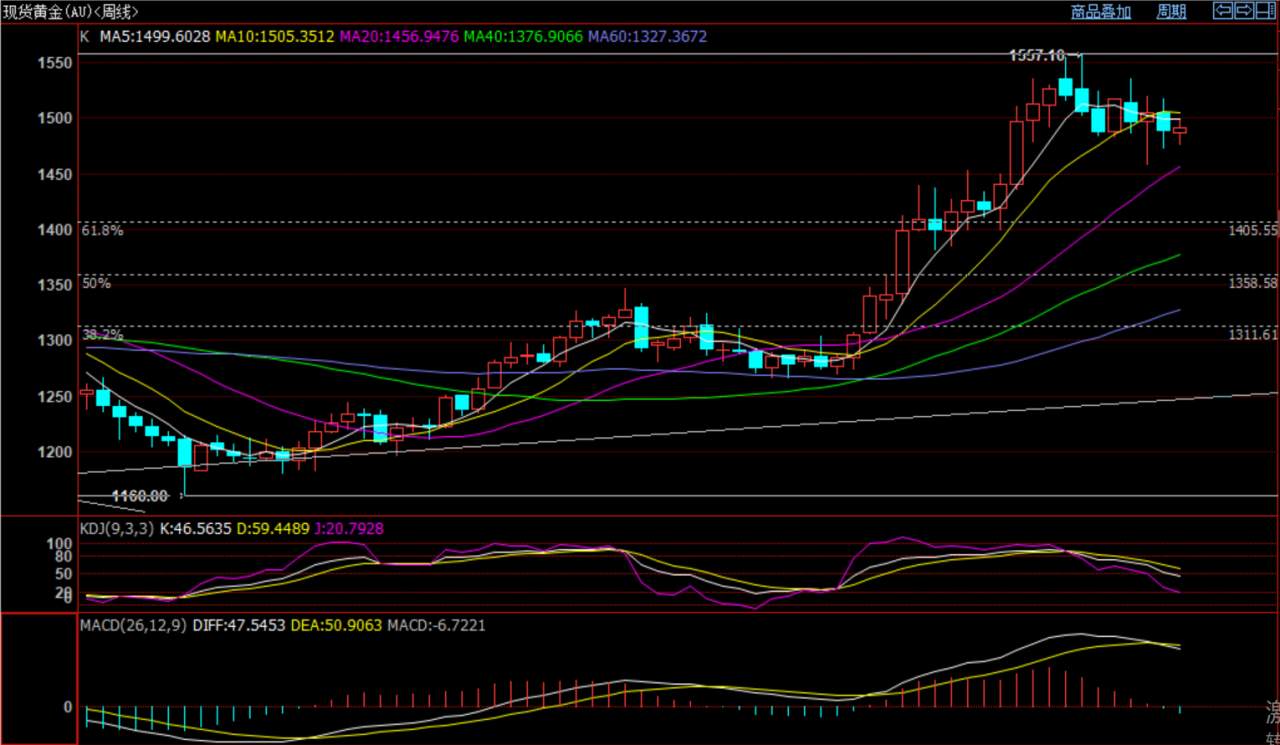
Task: Open the 商品叠加 overlay link
Action: point(1101,12)
